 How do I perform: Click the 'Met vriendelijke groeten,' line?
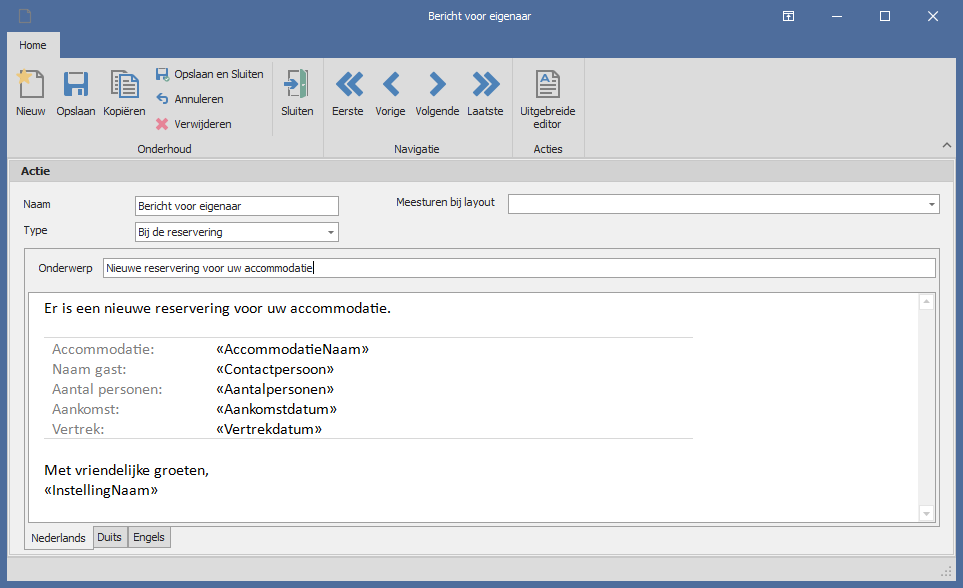(x=127, y=470)
